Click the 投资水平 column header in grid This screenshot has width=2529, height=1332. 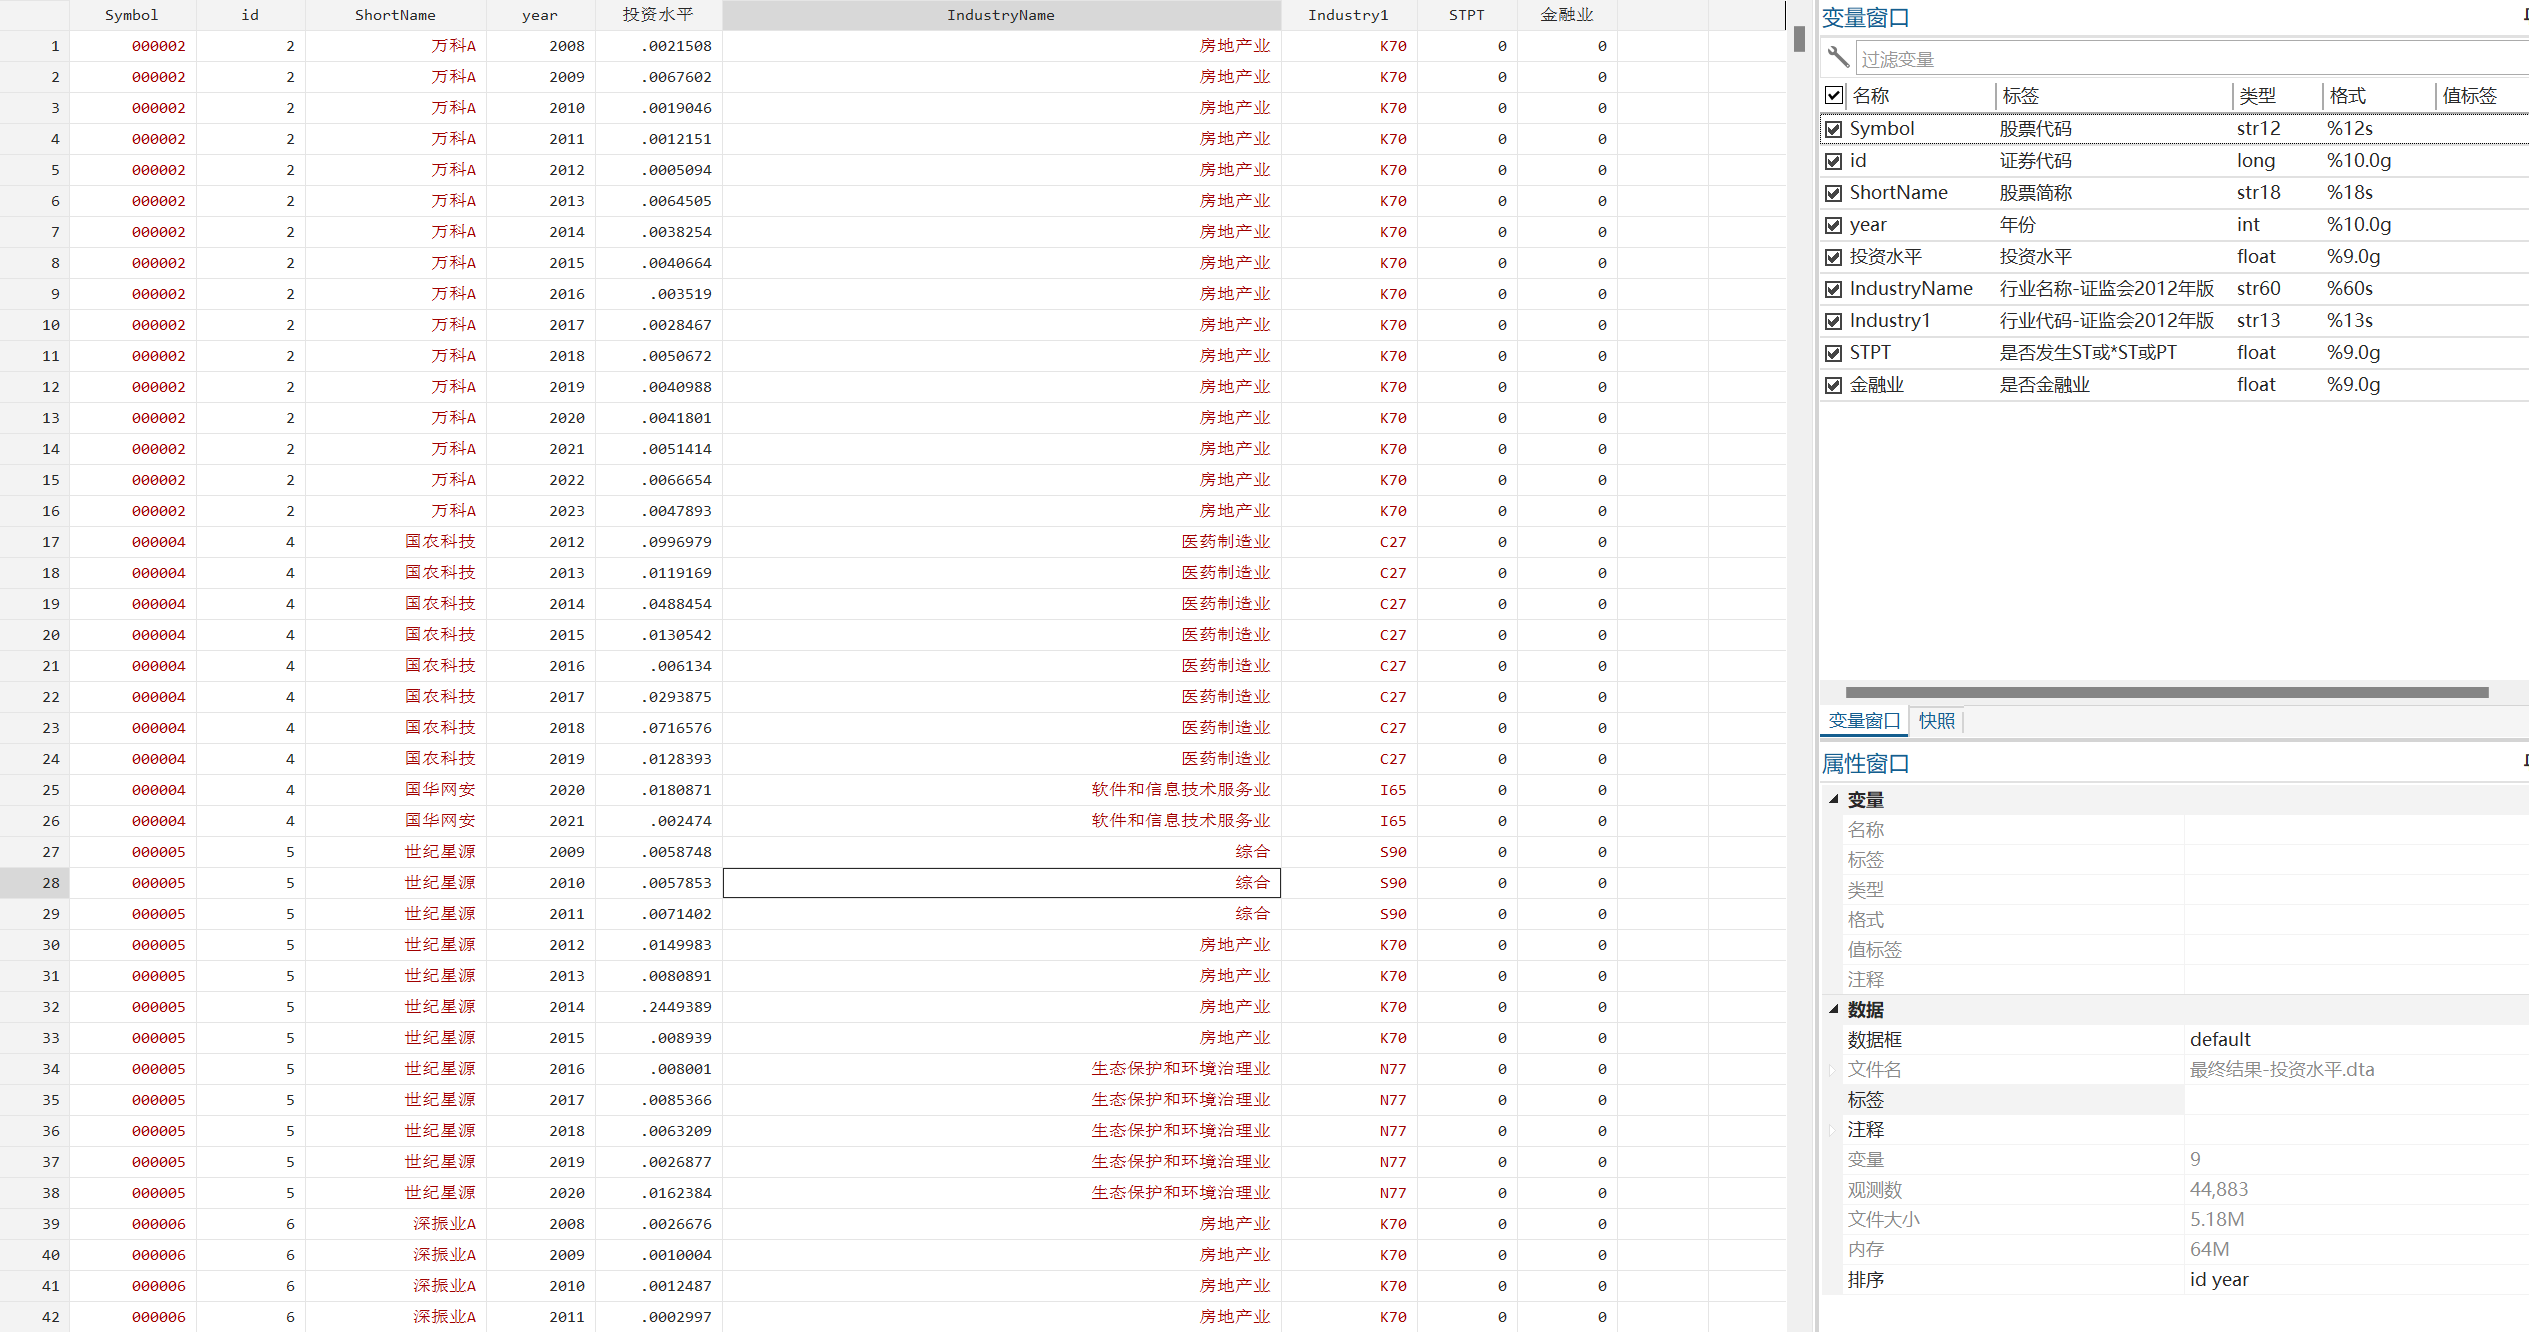click(657, 15)
